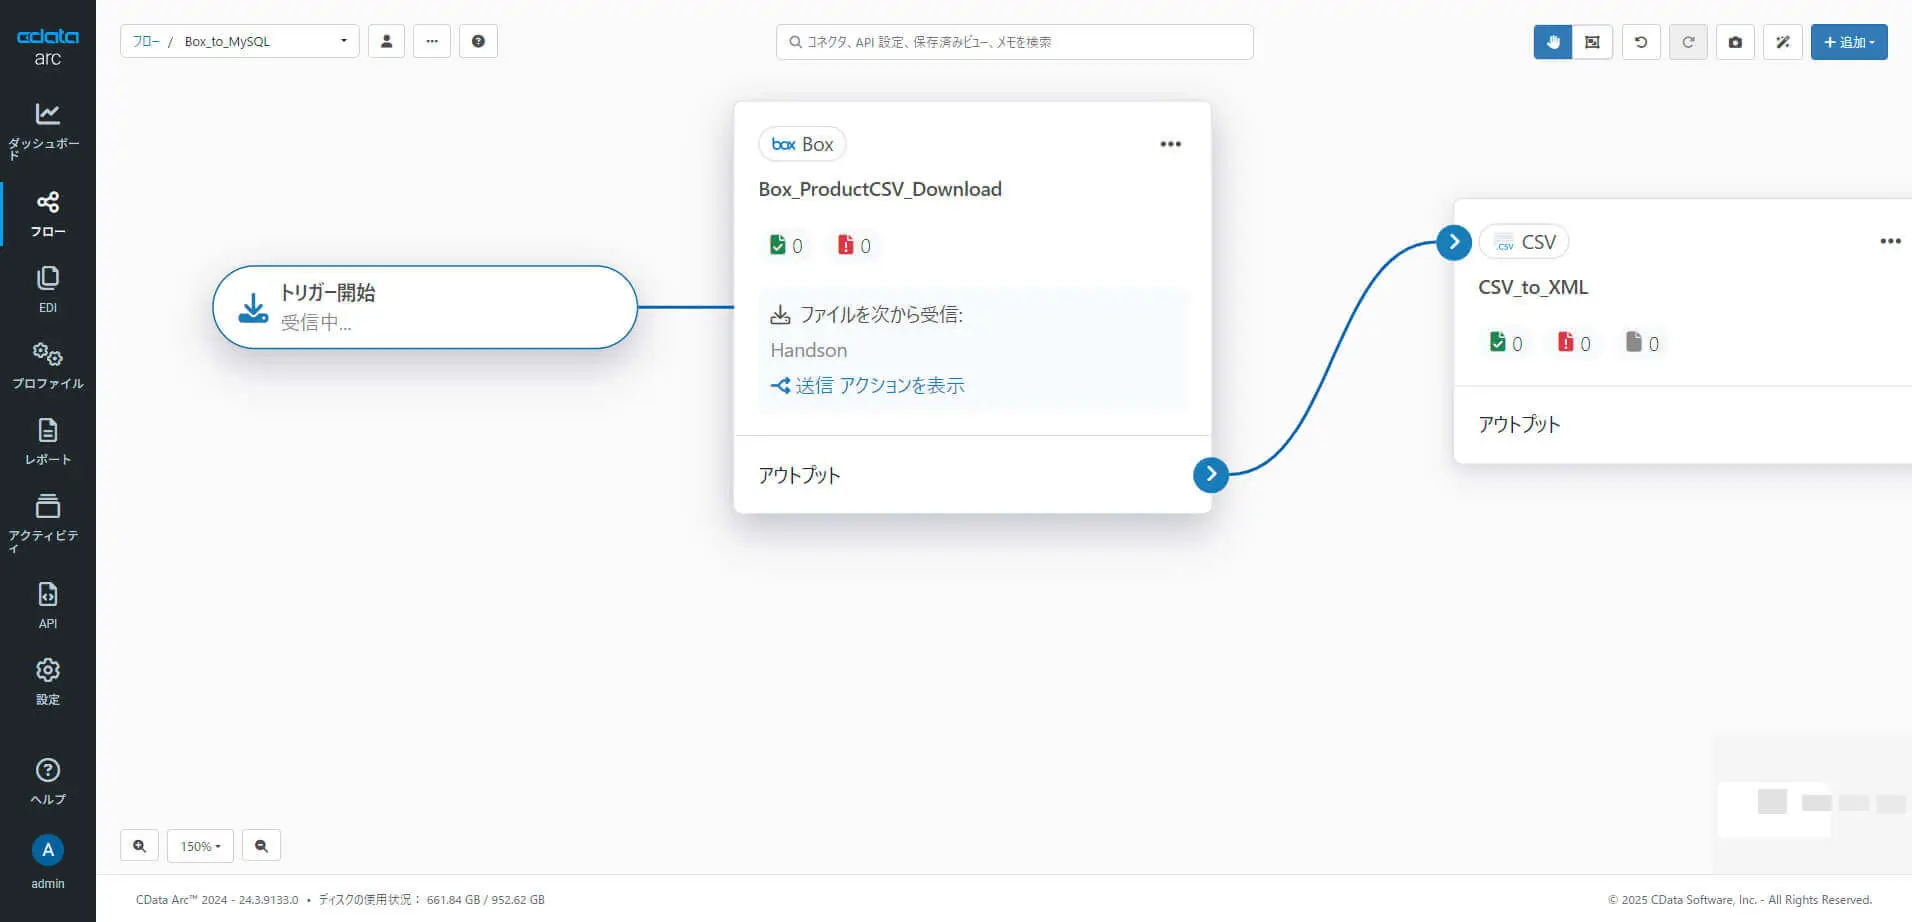Image resolution: width=1912 pixels, height=922 pixels.
Task: Open the admin user account menu
Action: click(x=47, y=862)
